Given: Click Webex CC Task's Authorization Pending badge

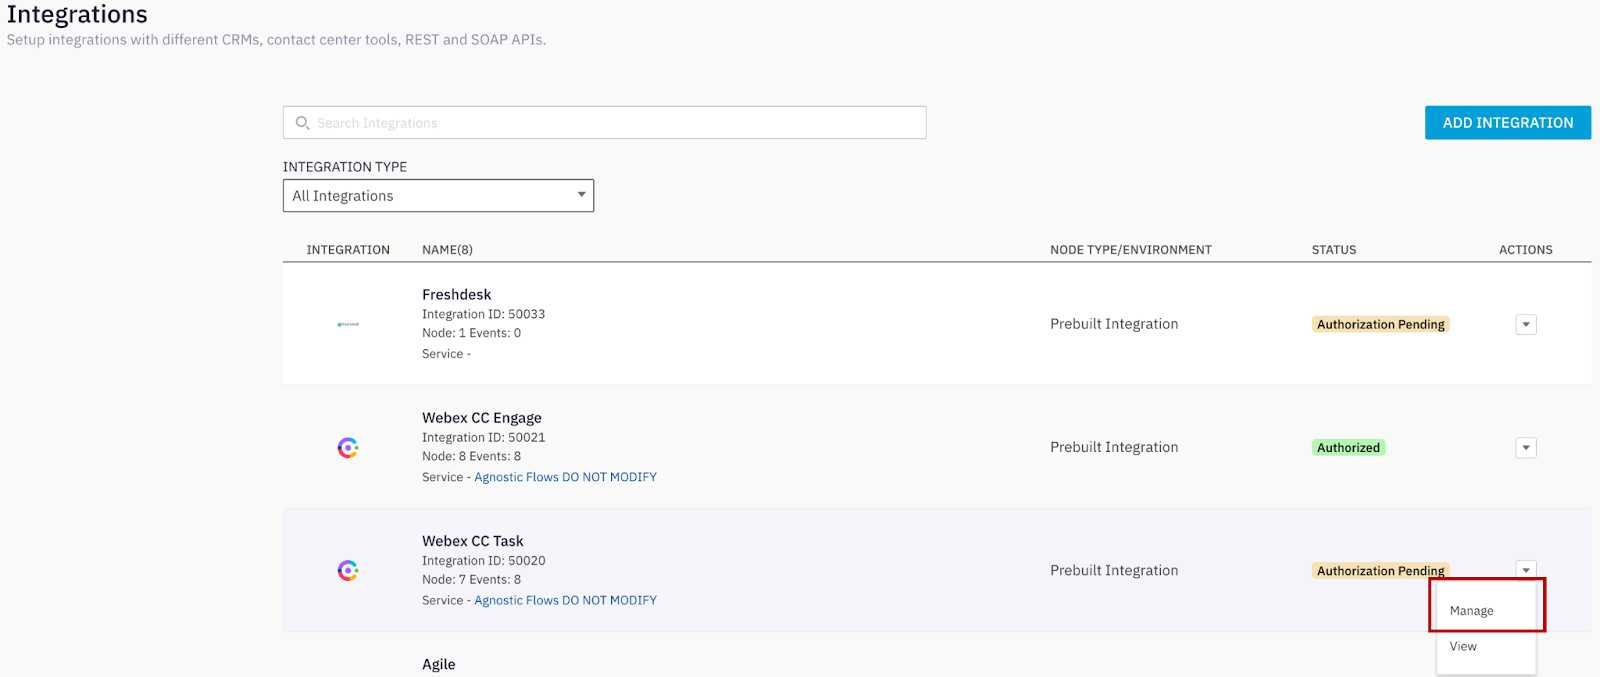Looking at the screenshot, I should click(x=1381, y=571).
